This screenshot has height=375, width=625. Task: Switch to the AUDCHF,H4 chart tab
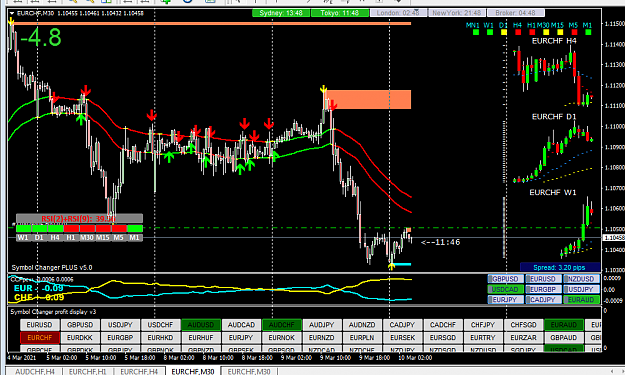pos(34,371)
